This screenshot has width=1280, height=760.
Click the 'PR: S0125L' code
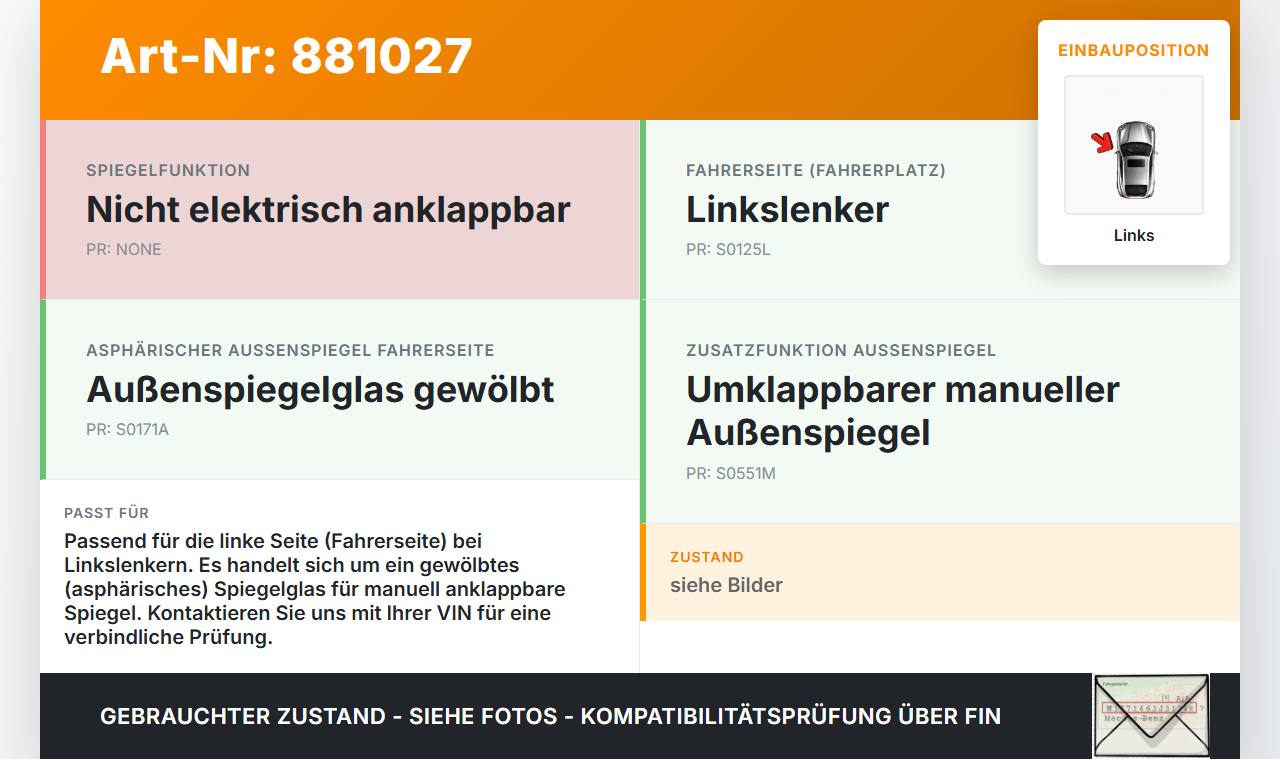pos(728,250)
